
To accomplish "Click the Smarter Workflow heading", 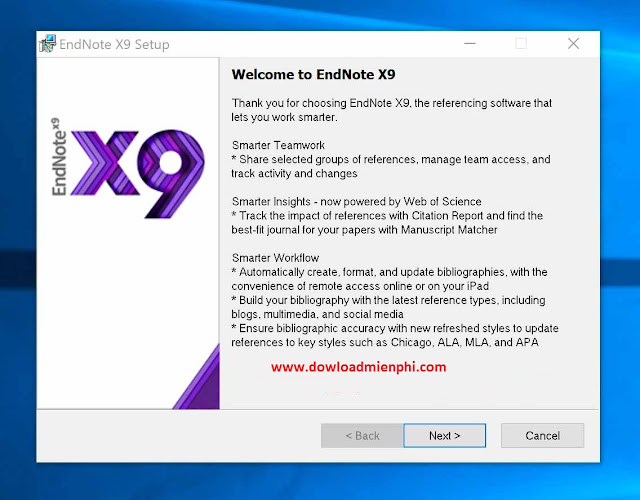I will click(275, 257).
